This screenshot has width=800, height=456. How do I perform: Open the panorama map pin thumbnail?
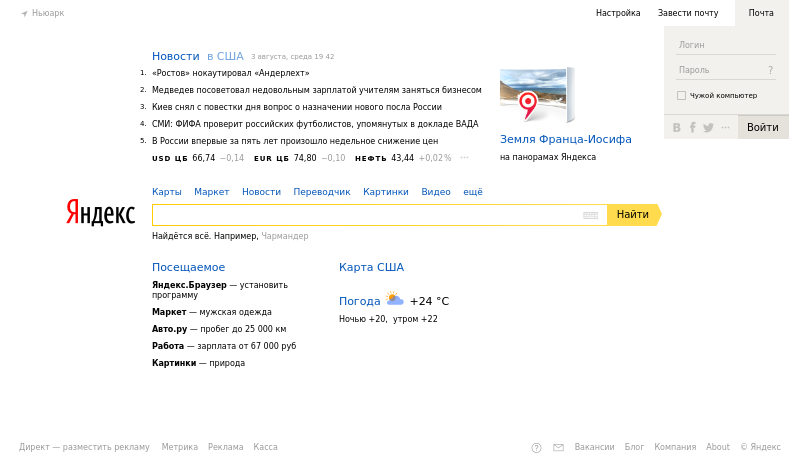click(537, 95)
